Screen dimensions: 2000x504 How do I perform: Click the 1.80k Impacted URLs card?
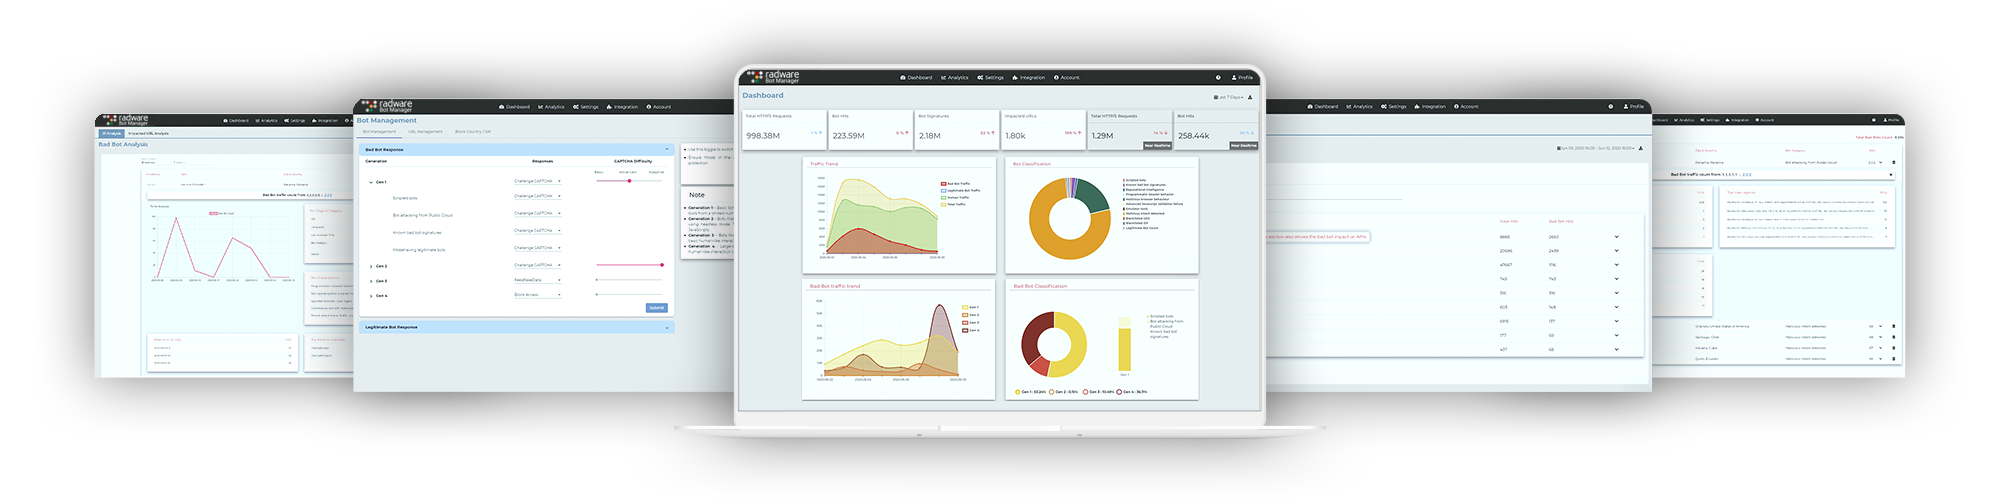[x=1043, y=130]
